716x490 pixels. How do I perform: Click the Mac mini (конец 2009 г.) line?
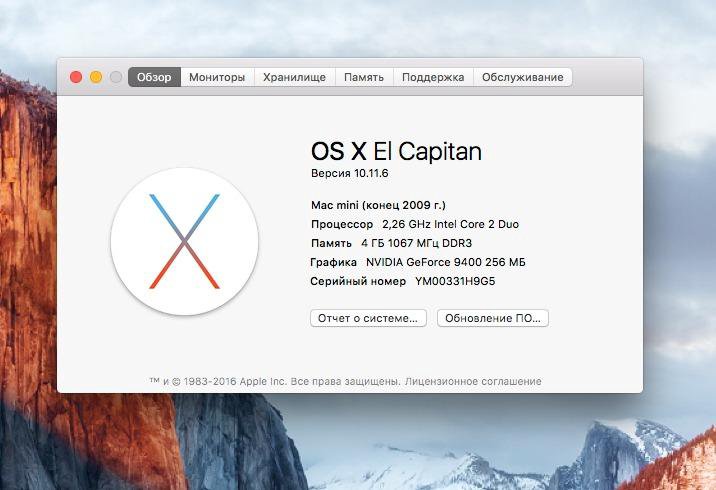378,205
